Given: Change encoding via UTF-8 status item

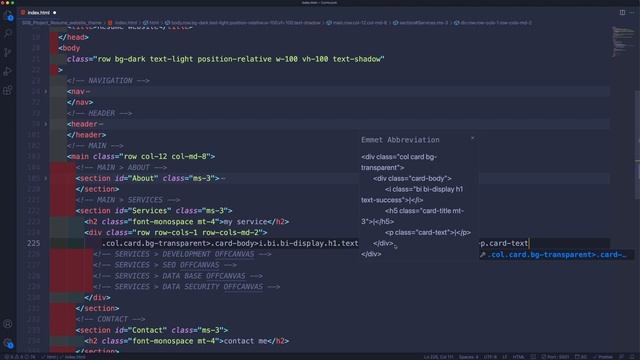Looking at the screenshot, I should 490,357.
